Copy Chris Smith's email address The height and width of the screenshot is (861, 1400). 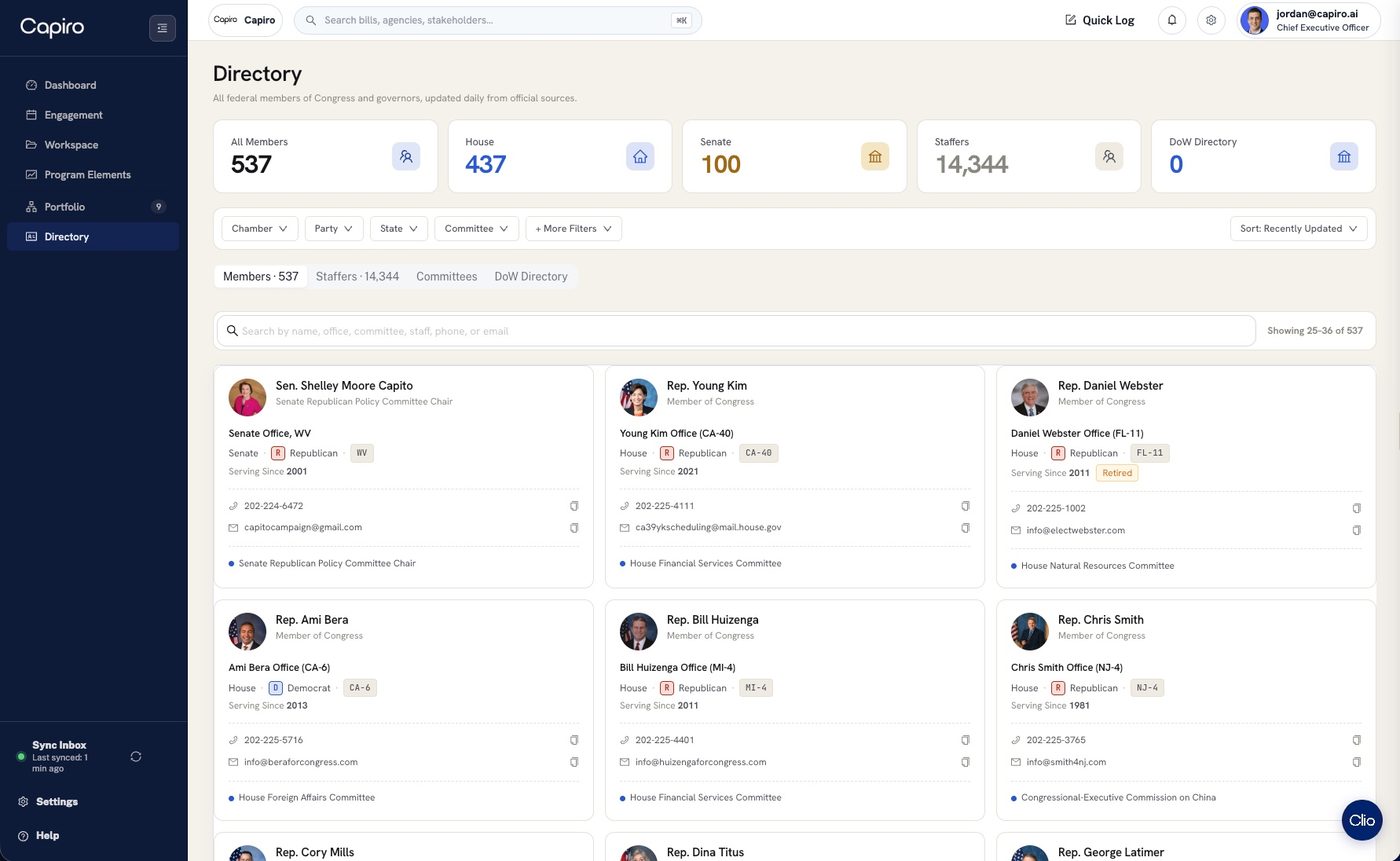(1356, 762)
